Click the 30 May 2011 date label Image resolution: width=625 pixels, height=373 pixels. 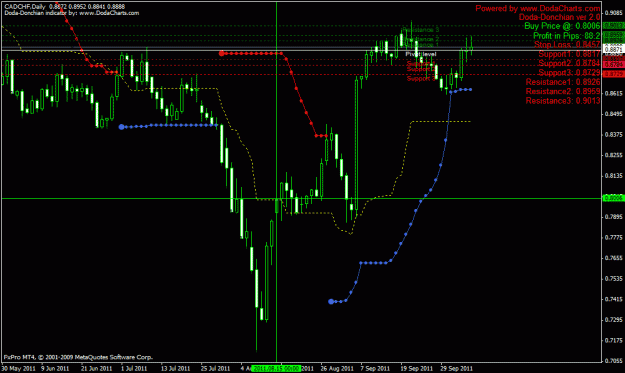coord(18,369)
